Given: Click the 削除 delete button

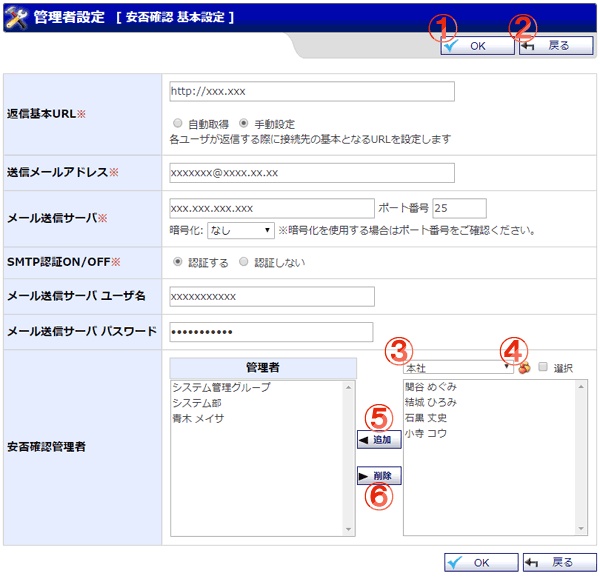Looking at the screenshot, I should pos(379,476).
